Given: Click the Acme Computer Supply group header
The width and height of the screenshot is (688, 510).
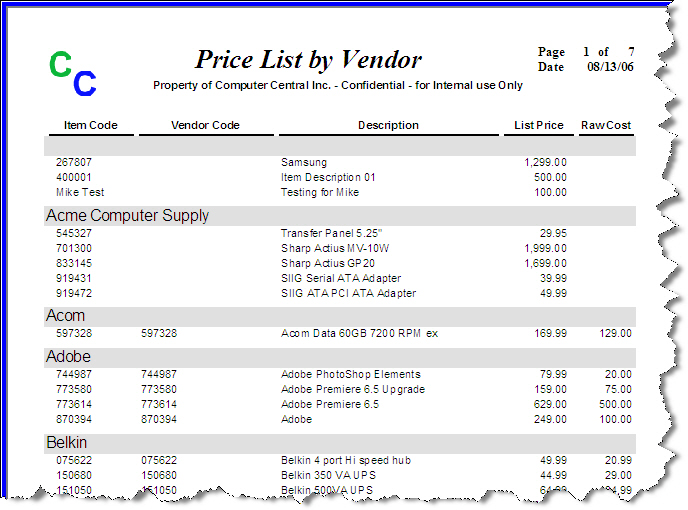Looking at the screenshot, I should tap(128, 215).
